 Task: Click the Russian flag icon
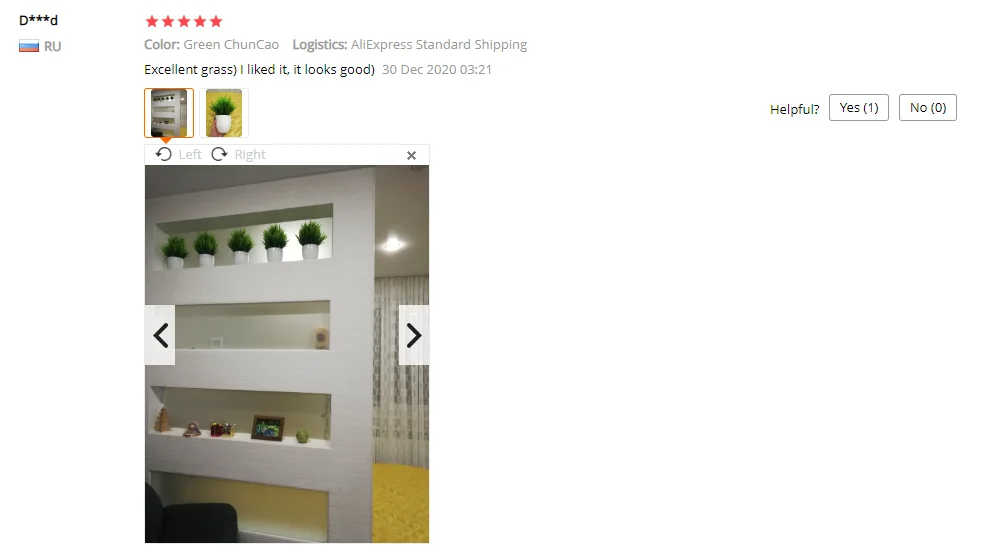[29, 46]
